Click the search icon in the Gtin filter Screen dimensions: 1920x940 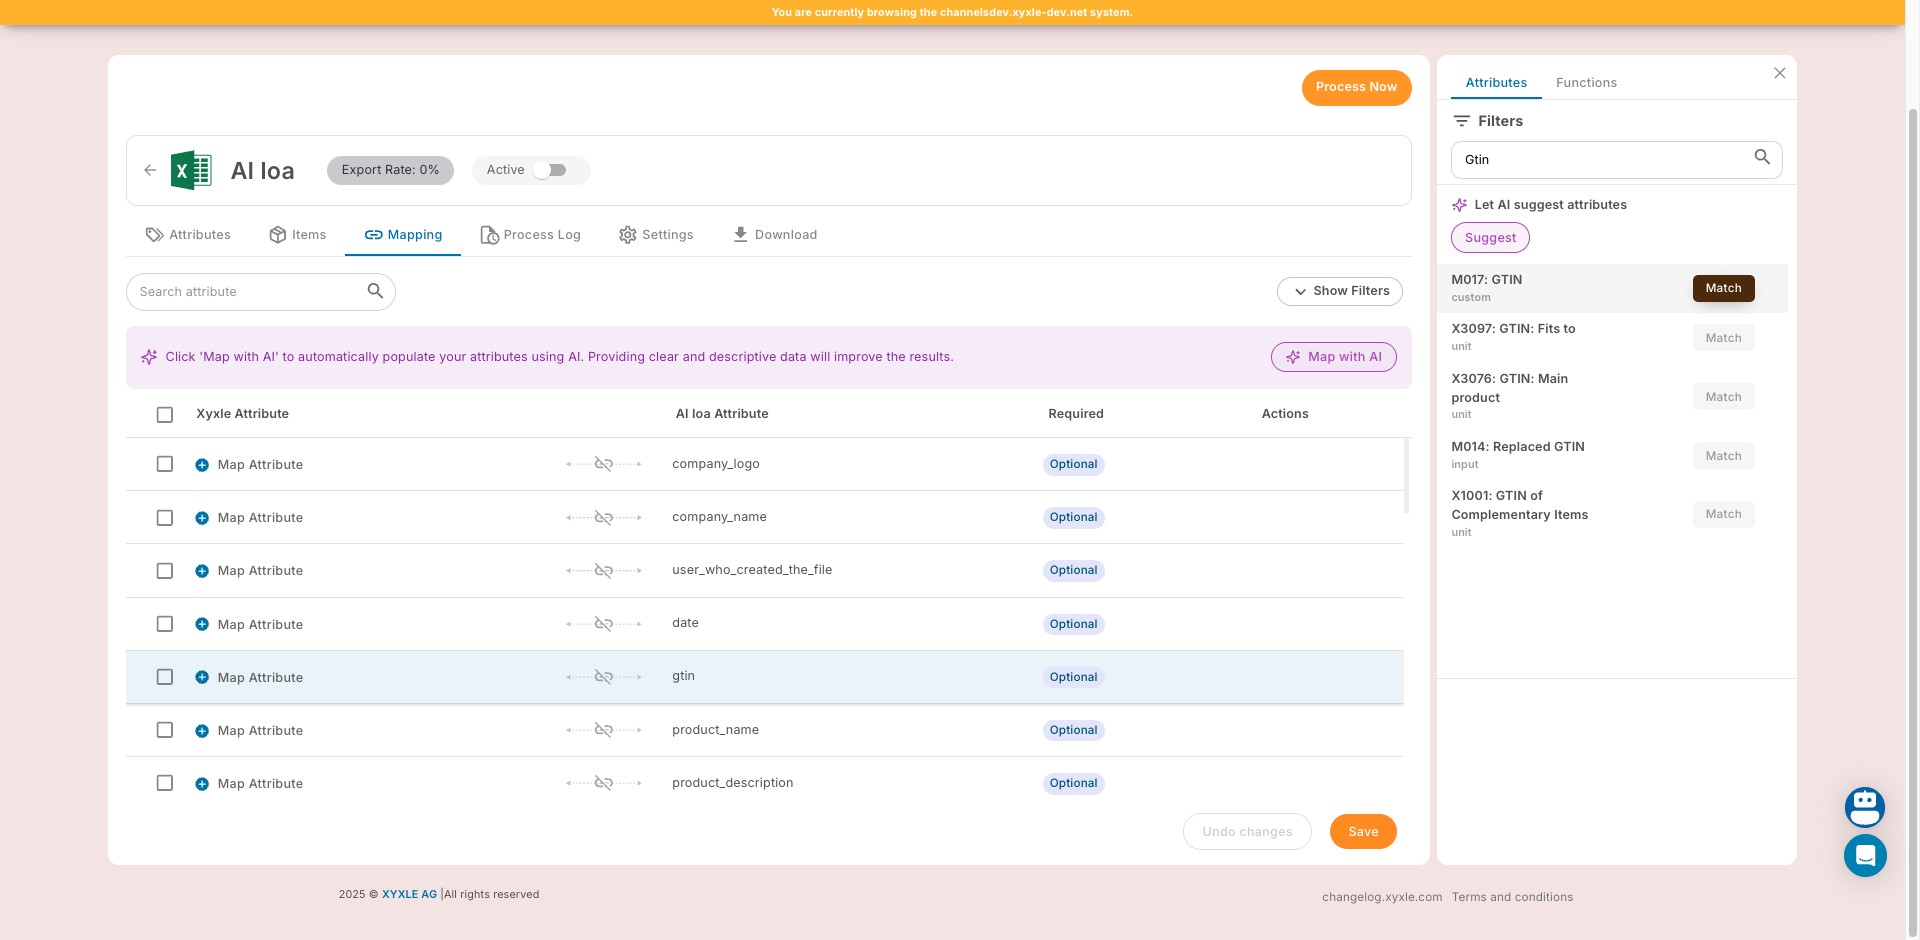[x=1762, y=157]
